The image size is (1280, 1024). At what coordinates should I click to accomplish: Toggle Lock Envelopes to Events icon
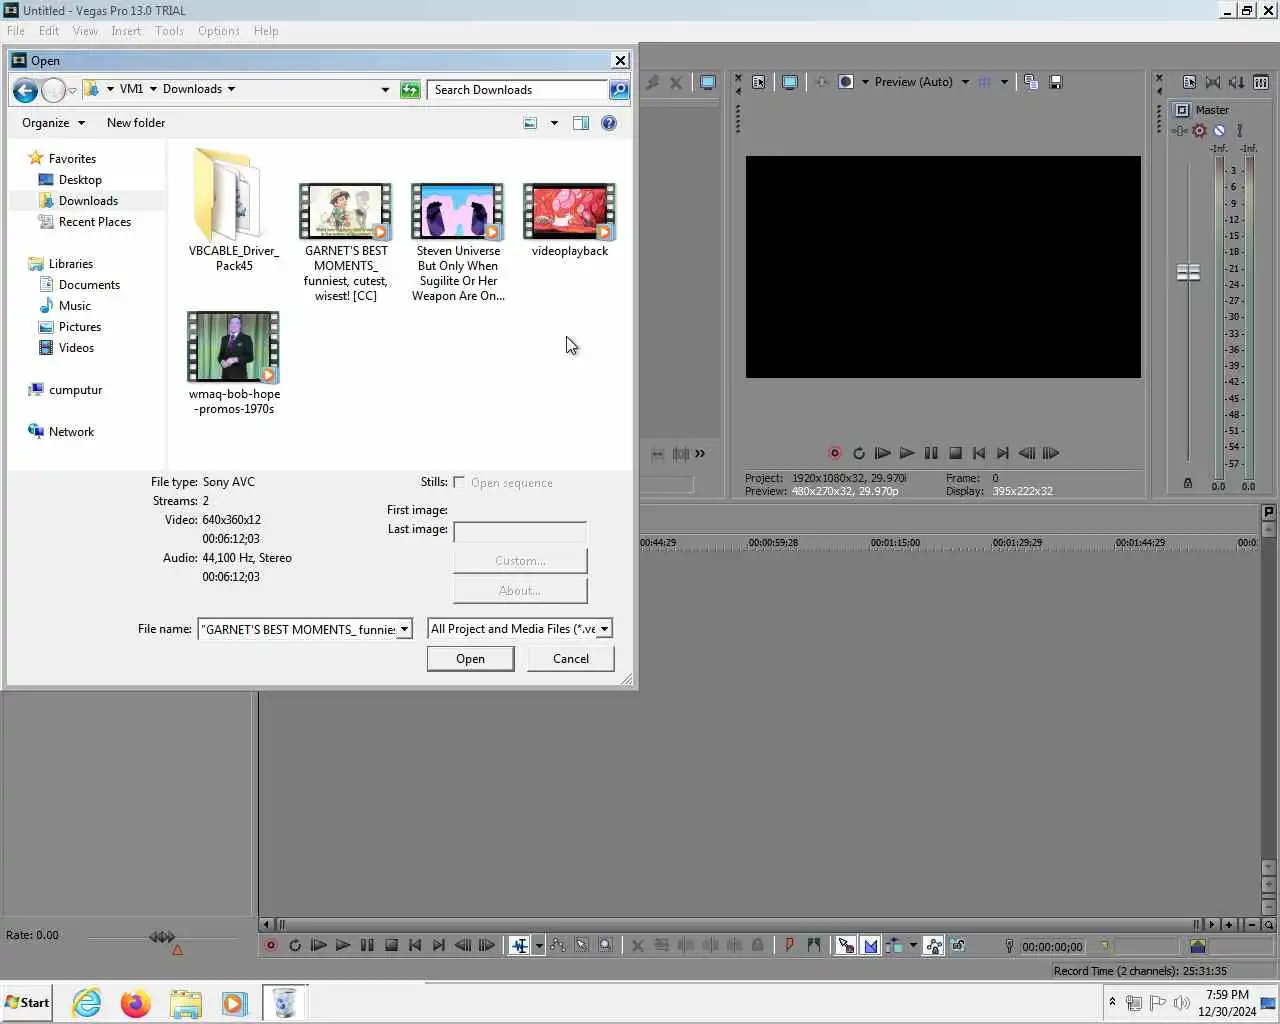point(934,945)
